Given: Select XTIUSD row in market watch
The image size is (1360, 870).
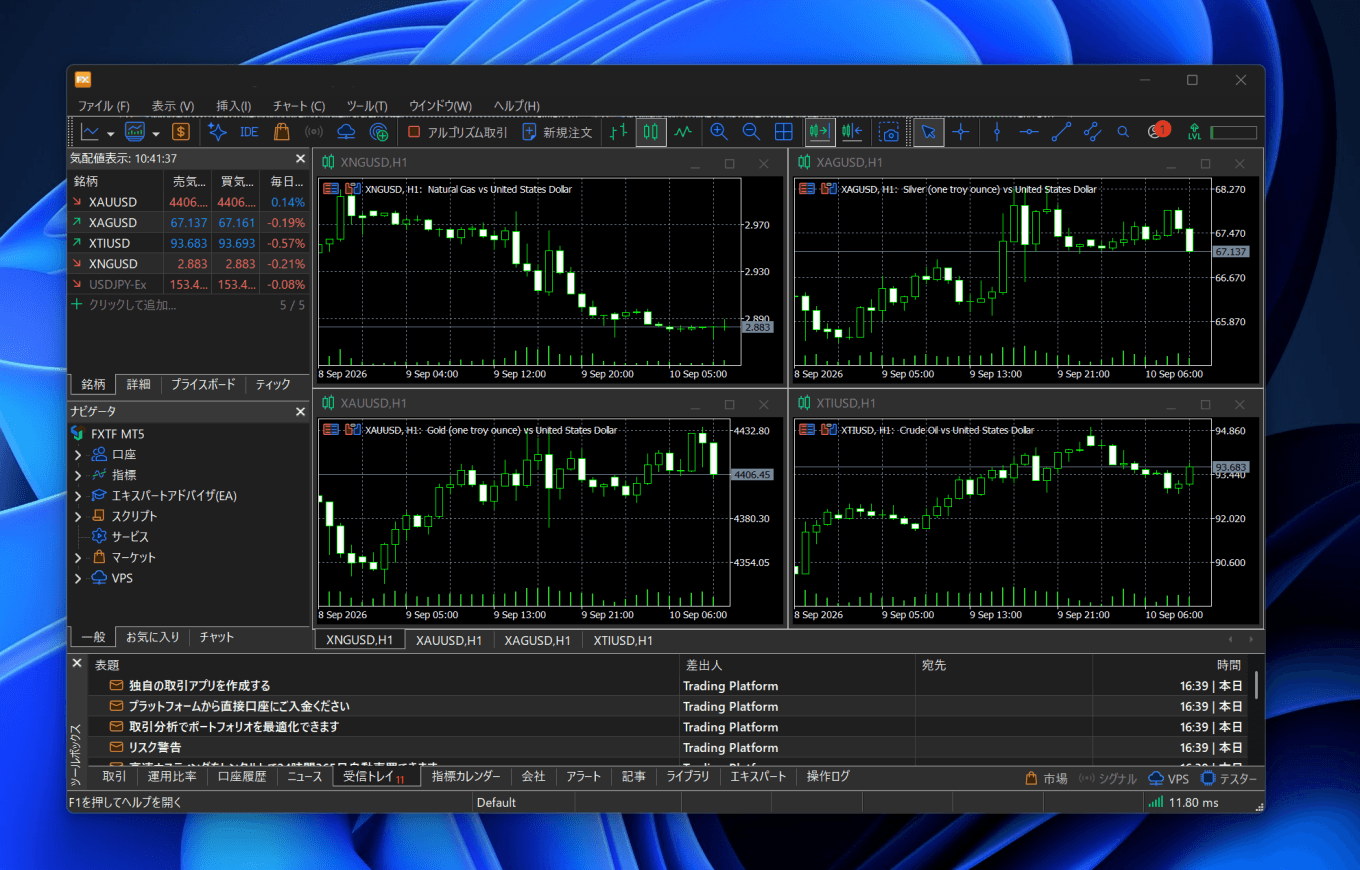Looking at the screenshot, I should (188, 243).
